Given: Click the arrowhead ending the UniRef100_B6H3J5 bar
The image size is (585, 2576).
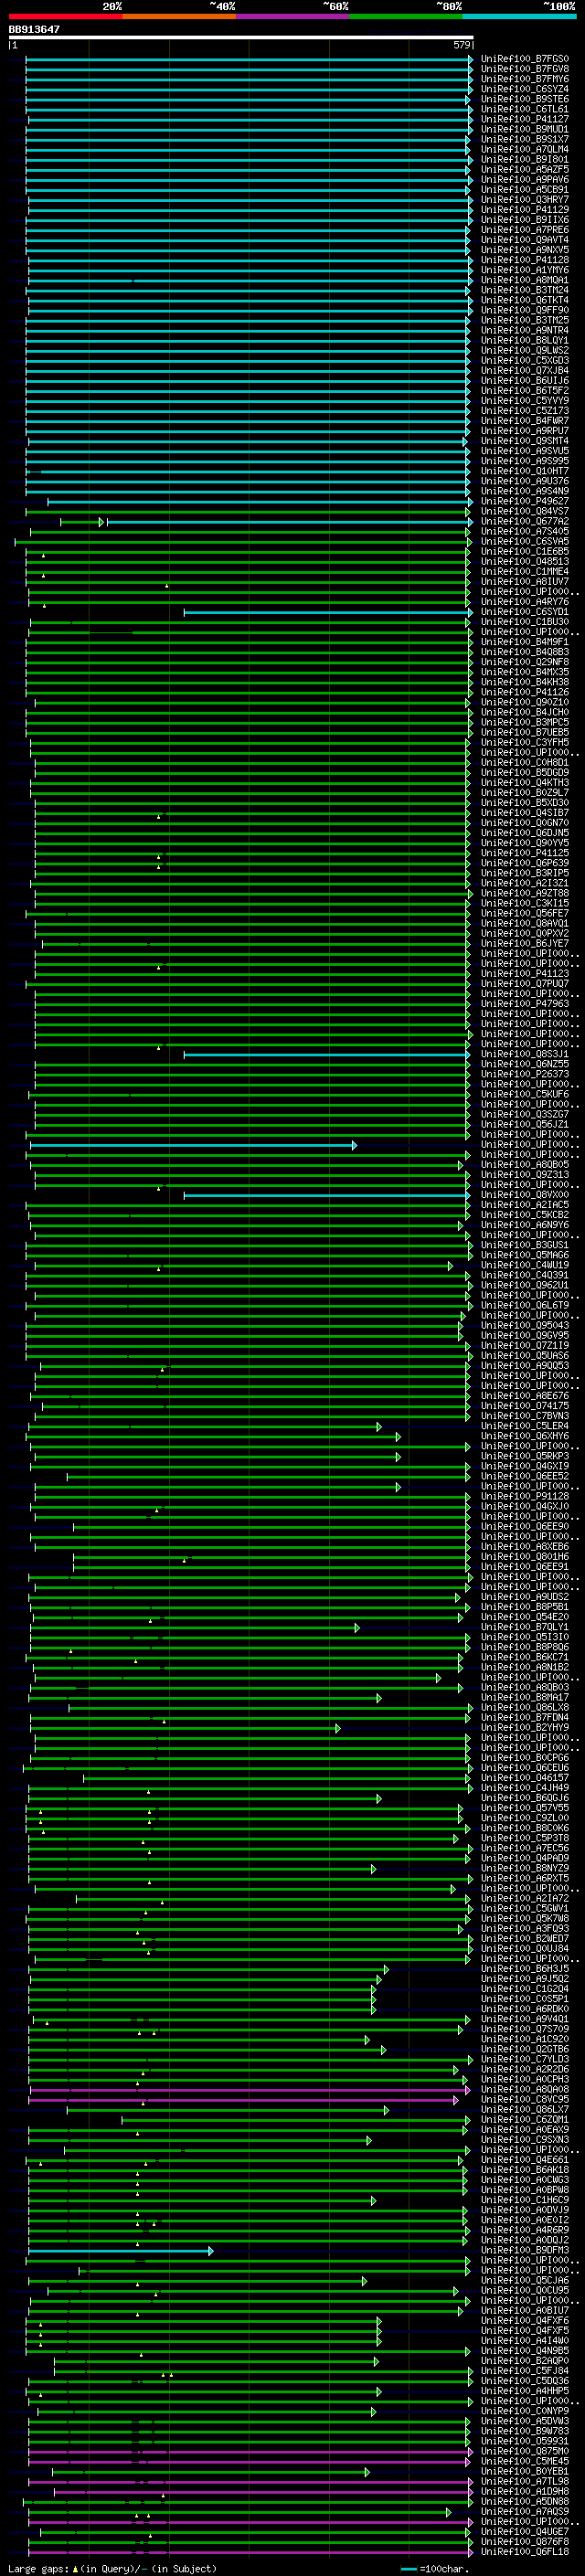Looking at the screenshot, I should (386, 1969).
